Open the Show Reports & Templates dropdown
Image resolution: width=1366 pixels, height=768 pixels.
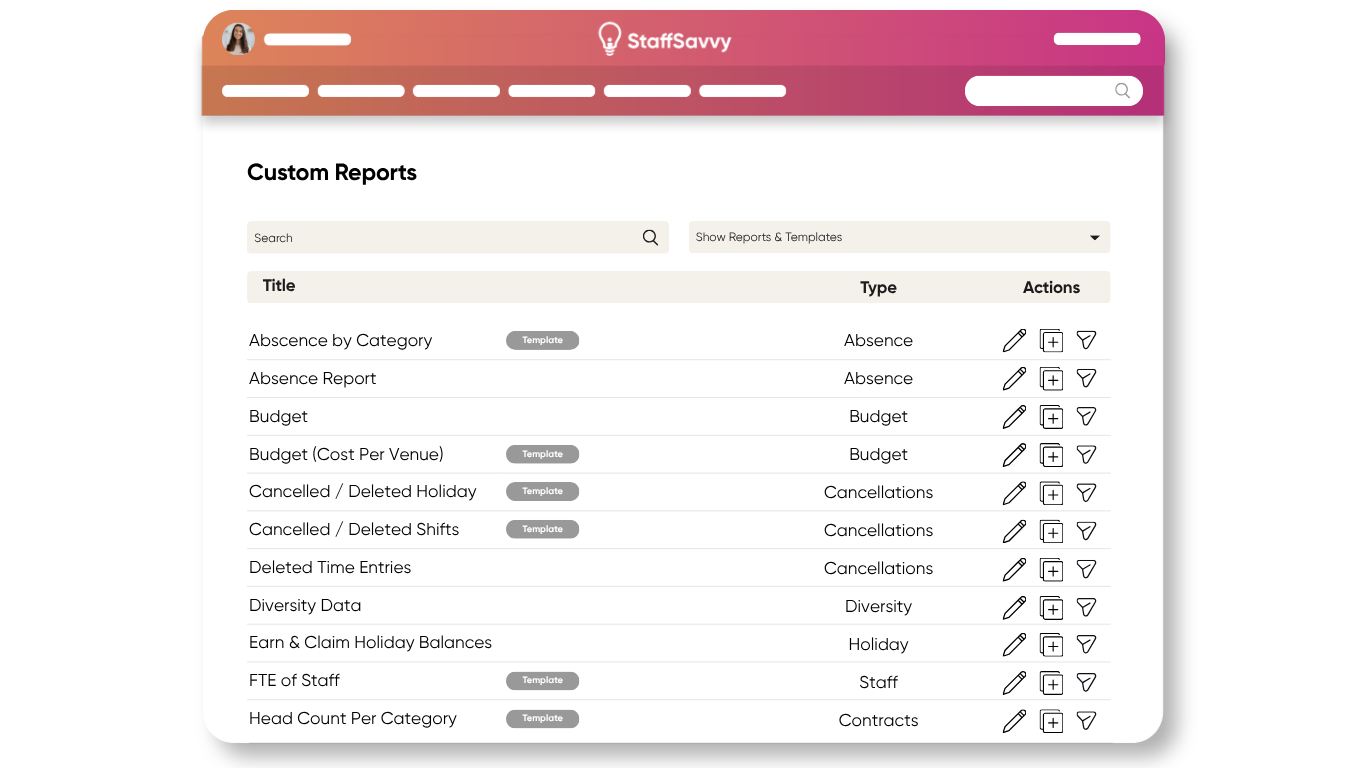click(899, 237)
